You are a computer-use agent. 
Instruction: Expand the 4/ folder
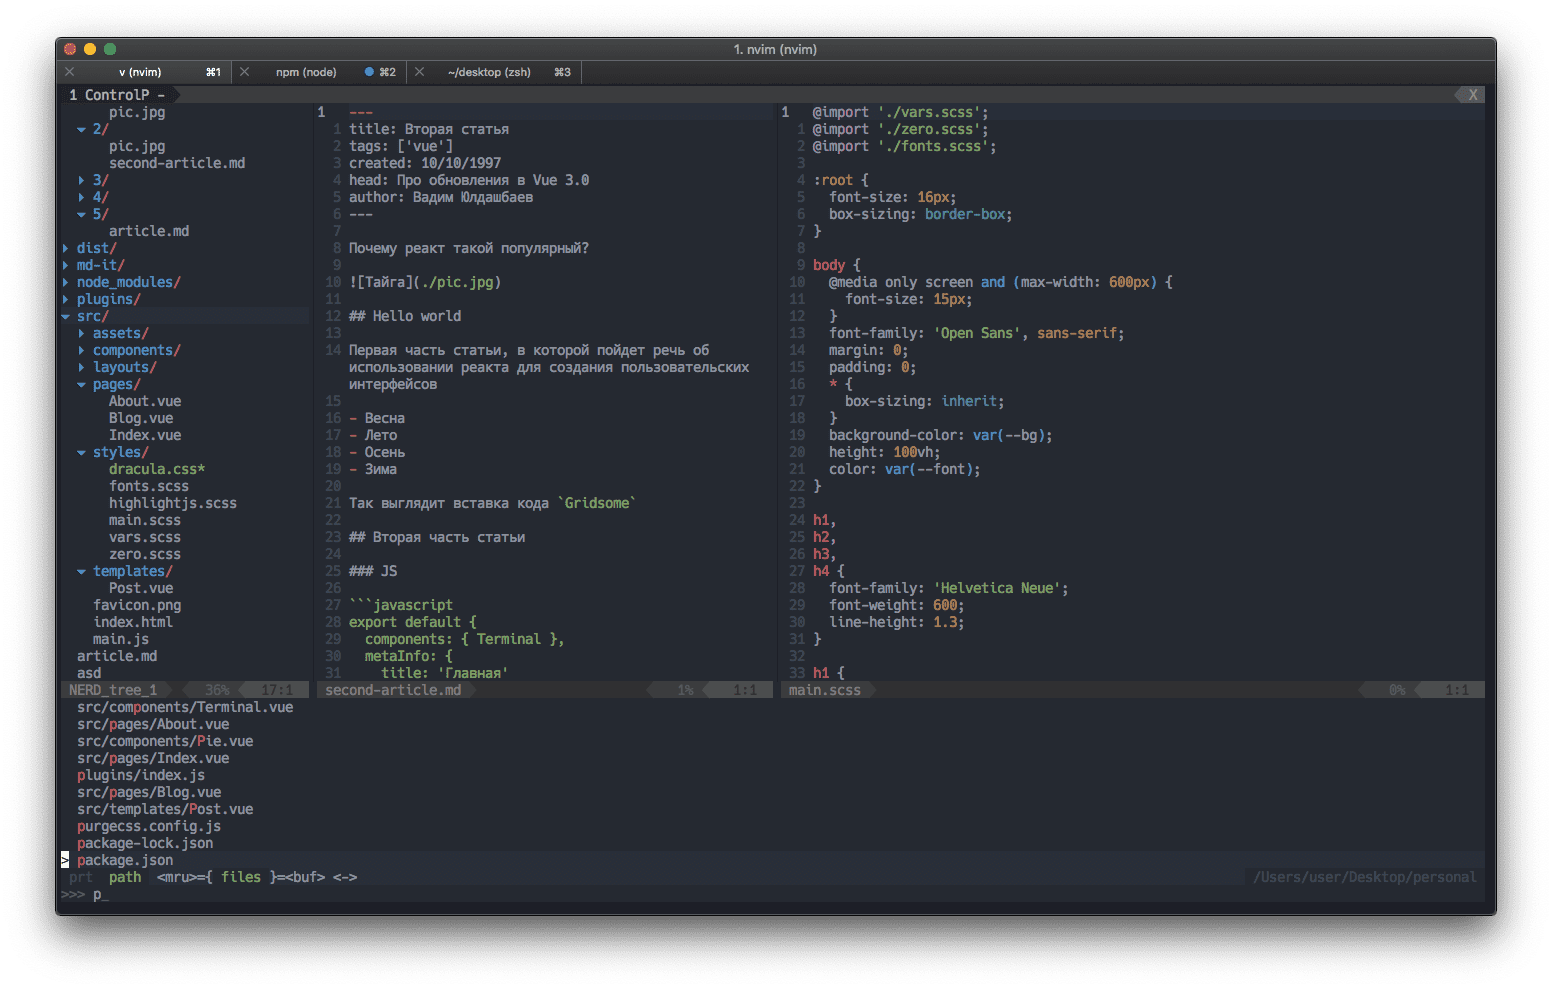pos(81,197)
